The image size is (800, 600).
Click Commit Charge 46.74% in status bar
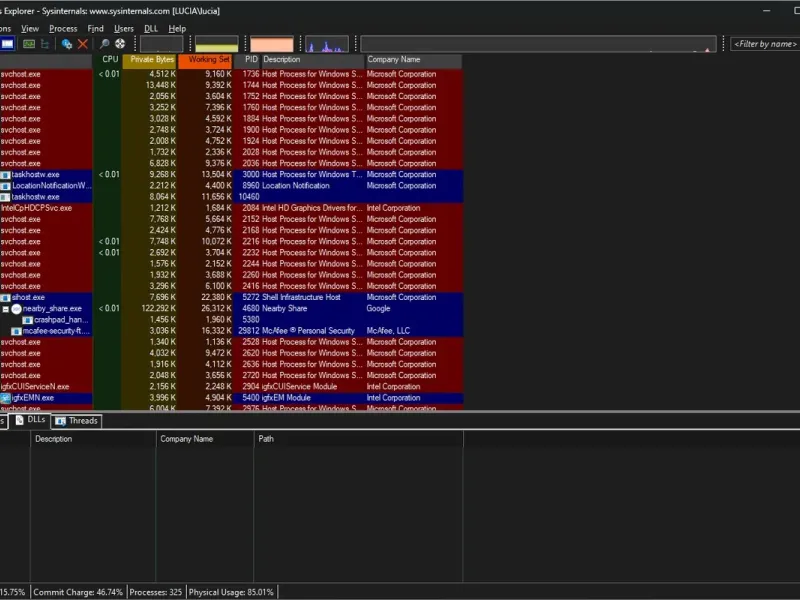tap(78, 592)
